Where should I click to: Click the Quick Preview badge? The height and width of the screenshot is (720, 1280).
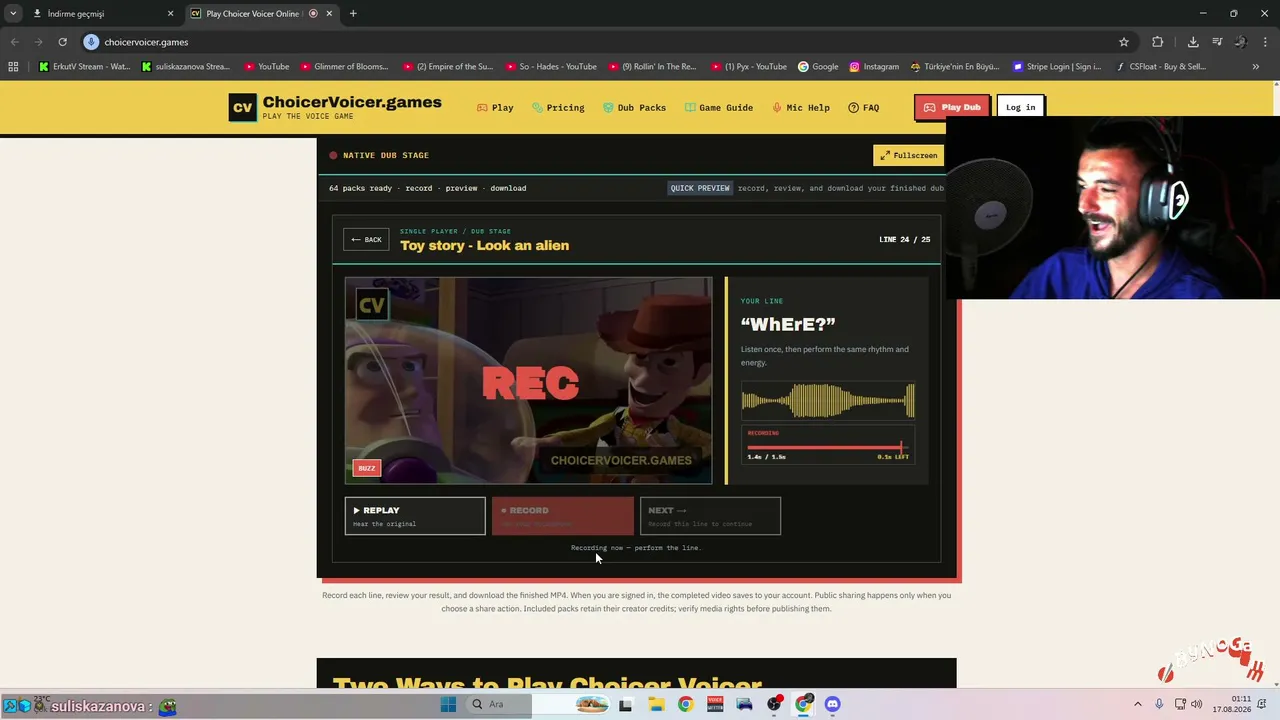700,188
